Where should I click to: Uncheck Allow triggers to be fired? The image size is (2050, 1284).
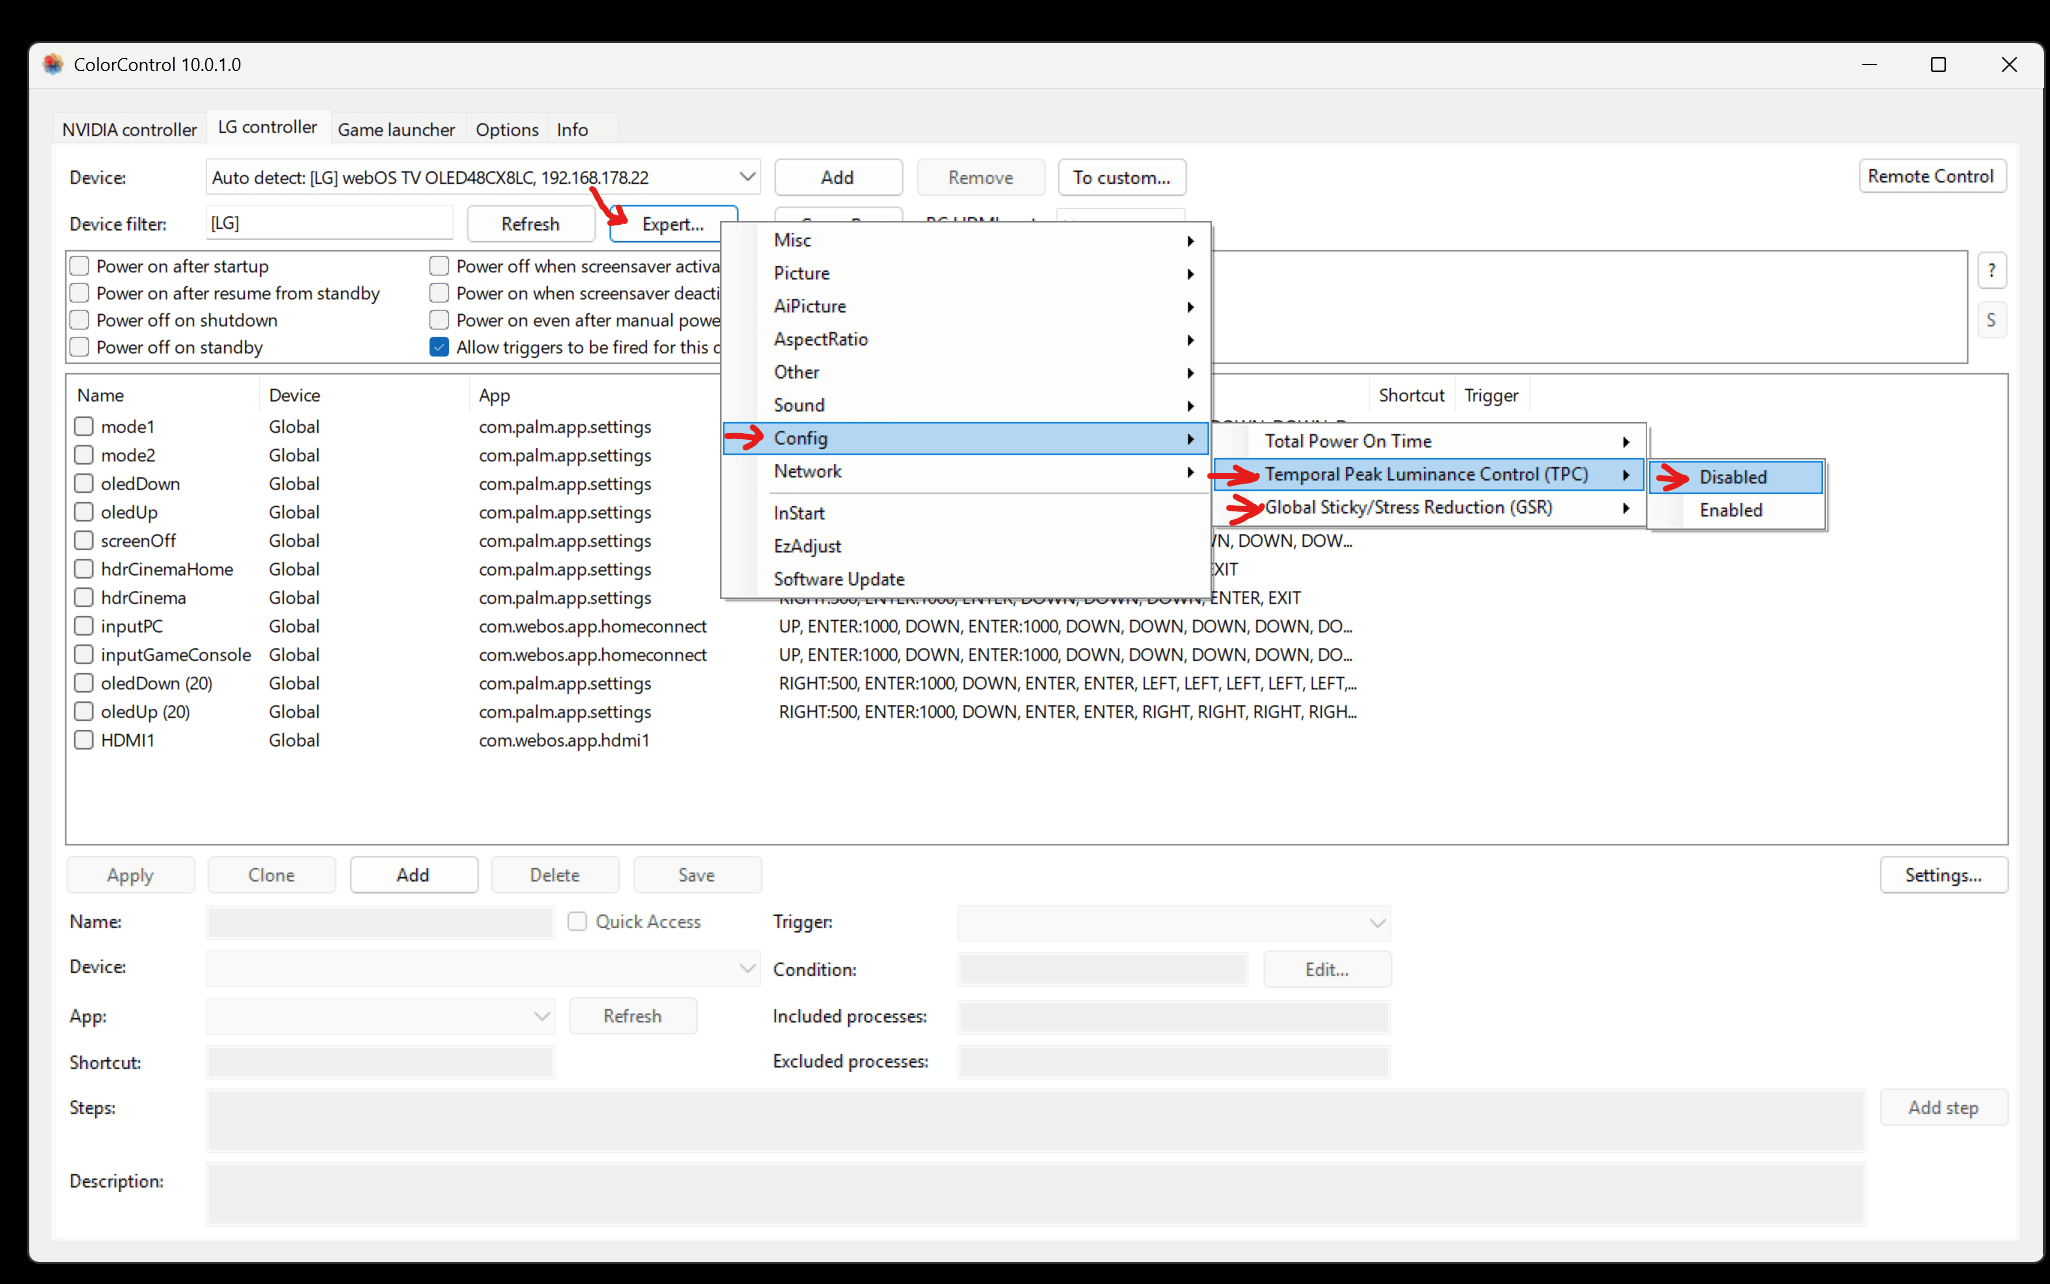point(439,347)
